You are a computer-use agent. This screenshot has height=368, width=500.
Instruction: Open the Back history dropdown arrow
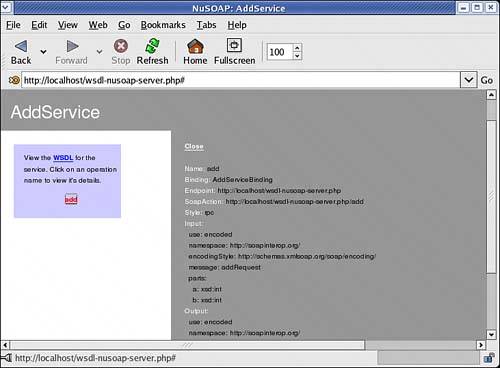coord(43,52)
